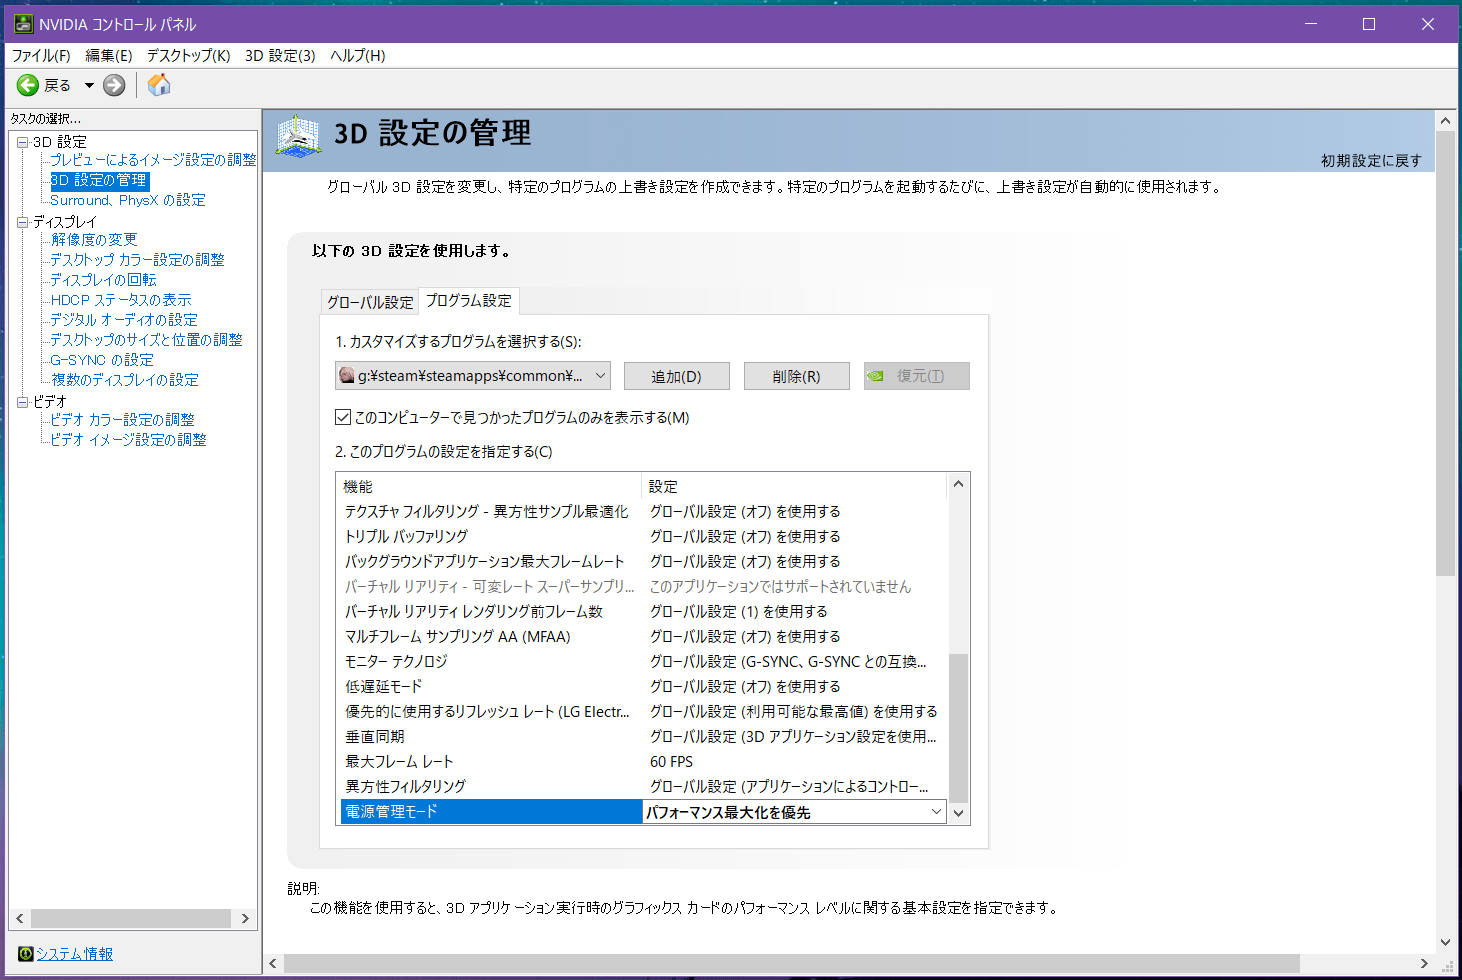This screenshot has height=980, width=1462.
Task: Click the main pane horizontal scroll-right arrow
Action: pos(1424,964)
